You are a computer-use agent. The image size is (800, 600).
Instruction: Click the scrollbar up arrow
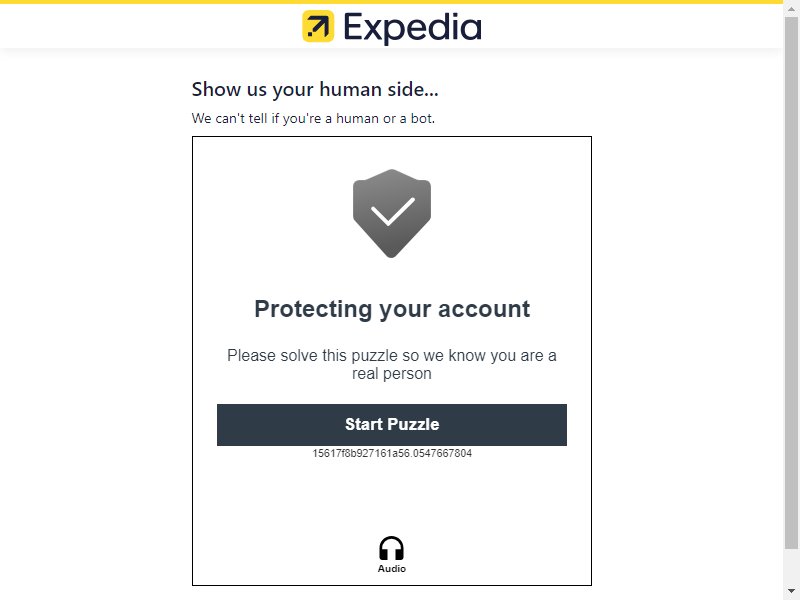tap(791, 9)
